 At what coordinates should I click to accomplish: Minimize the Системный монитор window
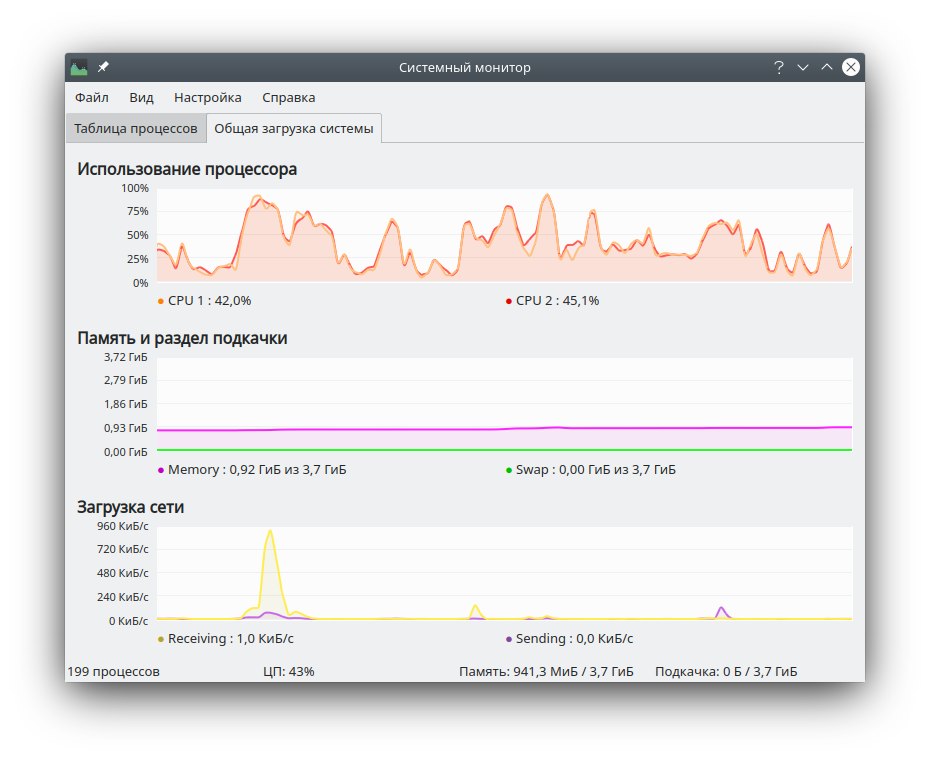click(x=802, y=68)
